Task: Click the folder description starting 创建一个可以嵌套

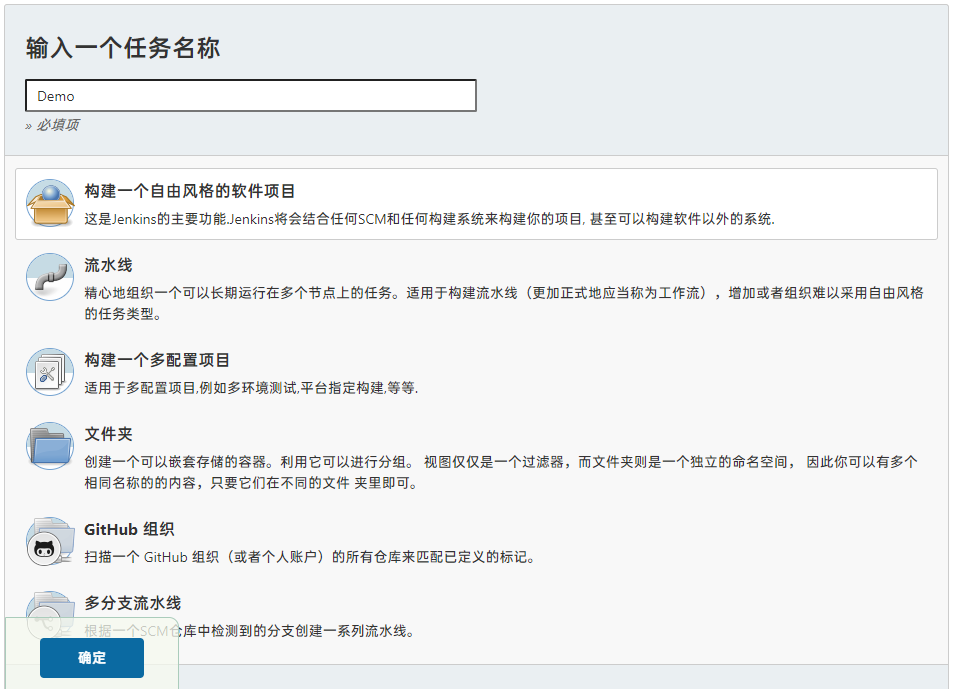Action: coord(501,472)
